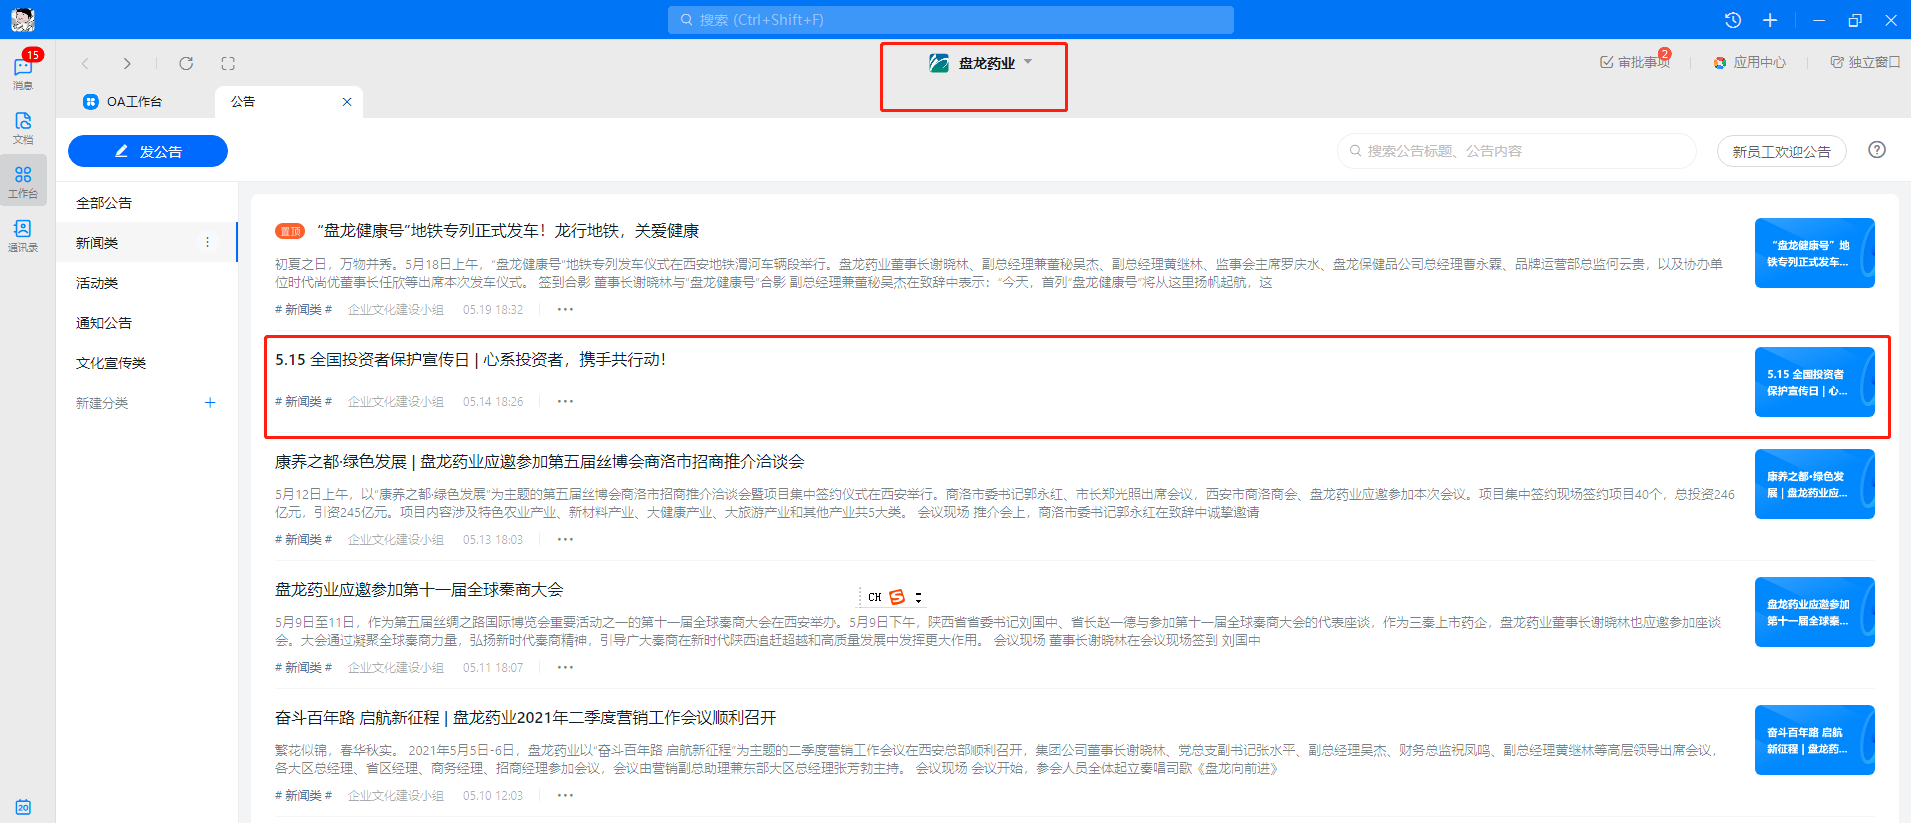Click the 新员工欢迎公告 button
The image size is (1911, 823).
(1781, 151)
